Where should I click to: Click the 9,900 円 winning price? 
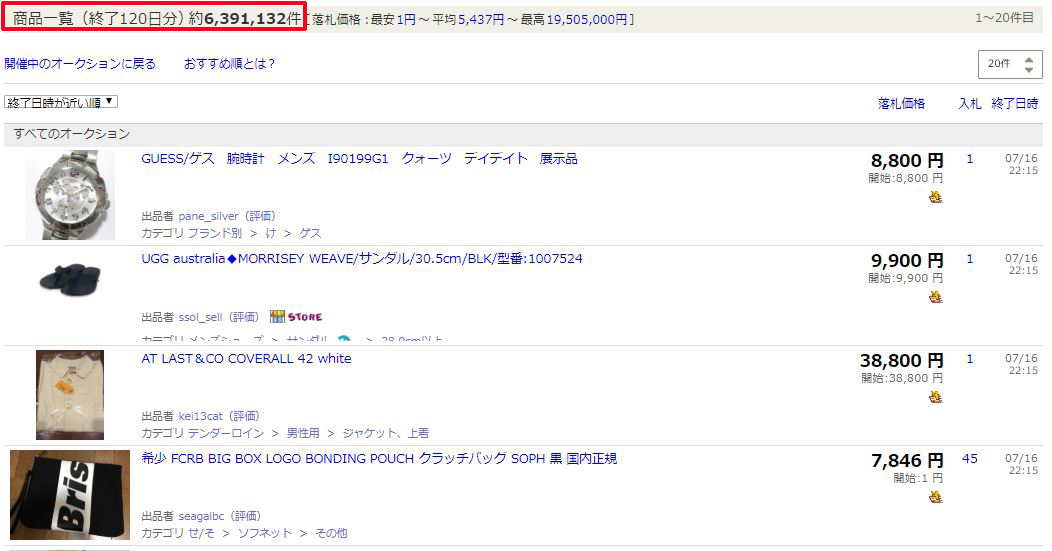pos(907,260)
